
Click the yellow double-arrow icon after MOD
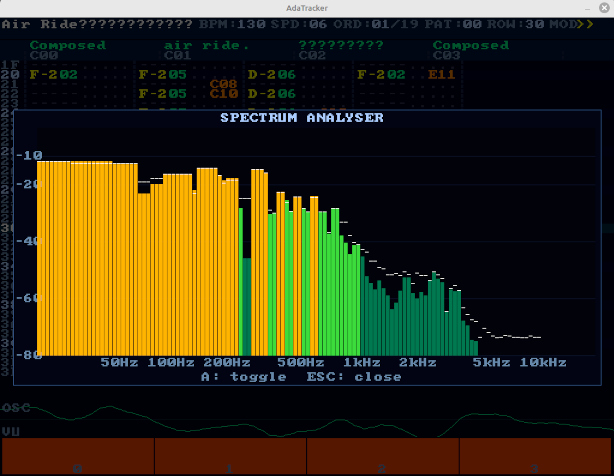click(586, 24)
